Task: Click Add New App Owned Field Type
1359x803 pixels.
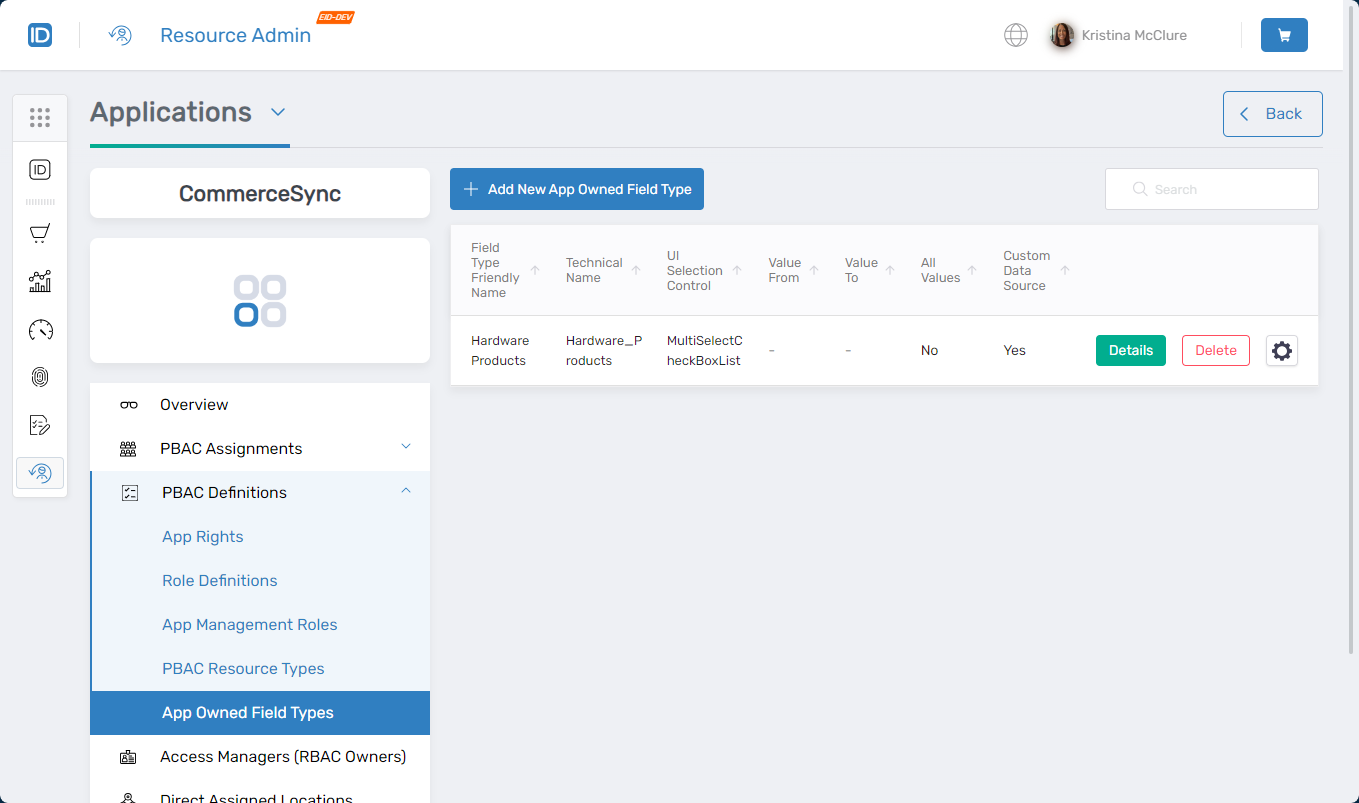Action: pyautogui.click(x=577, y=189)
